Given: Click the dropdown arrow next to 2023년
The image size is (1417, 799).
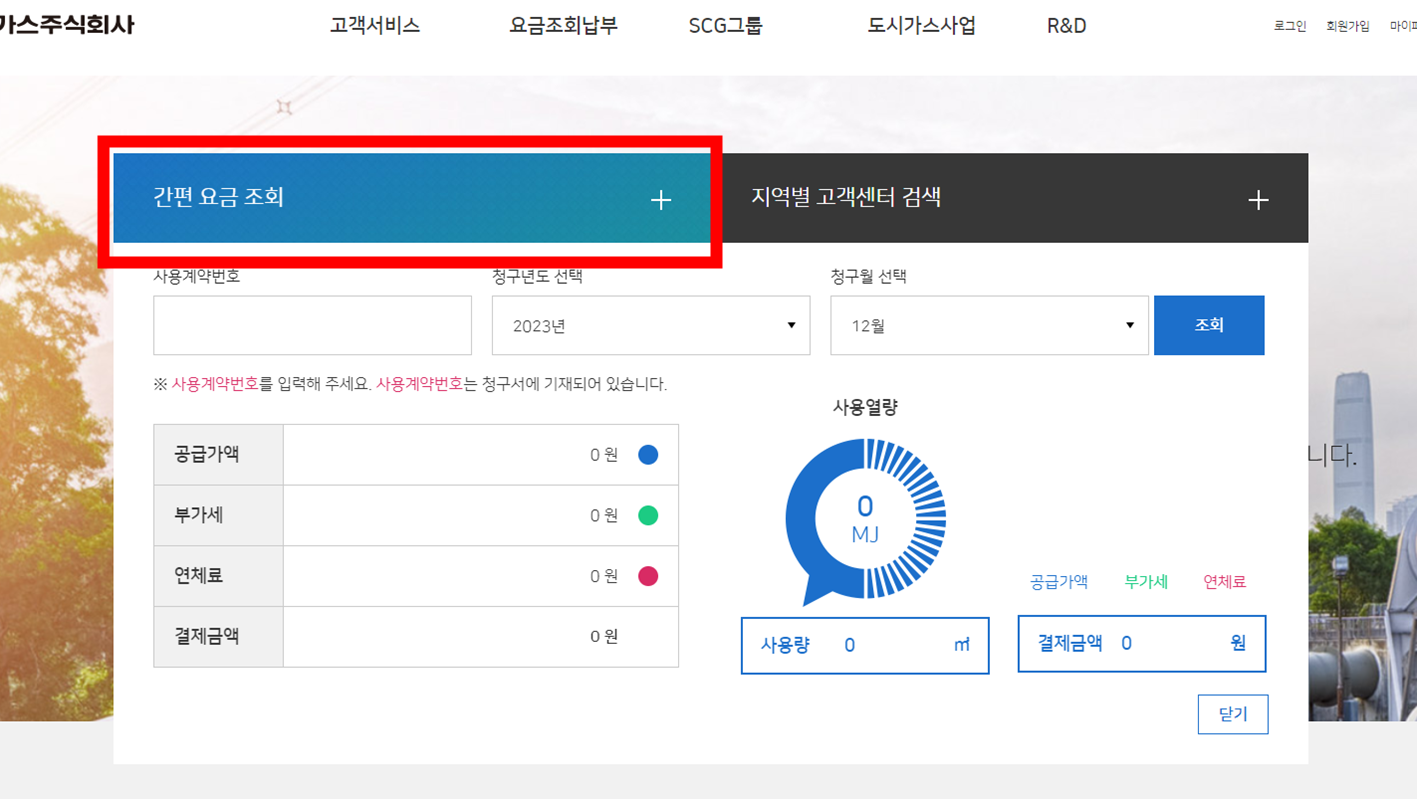Looking at the screenshot, I should click(x=790, y=325).
